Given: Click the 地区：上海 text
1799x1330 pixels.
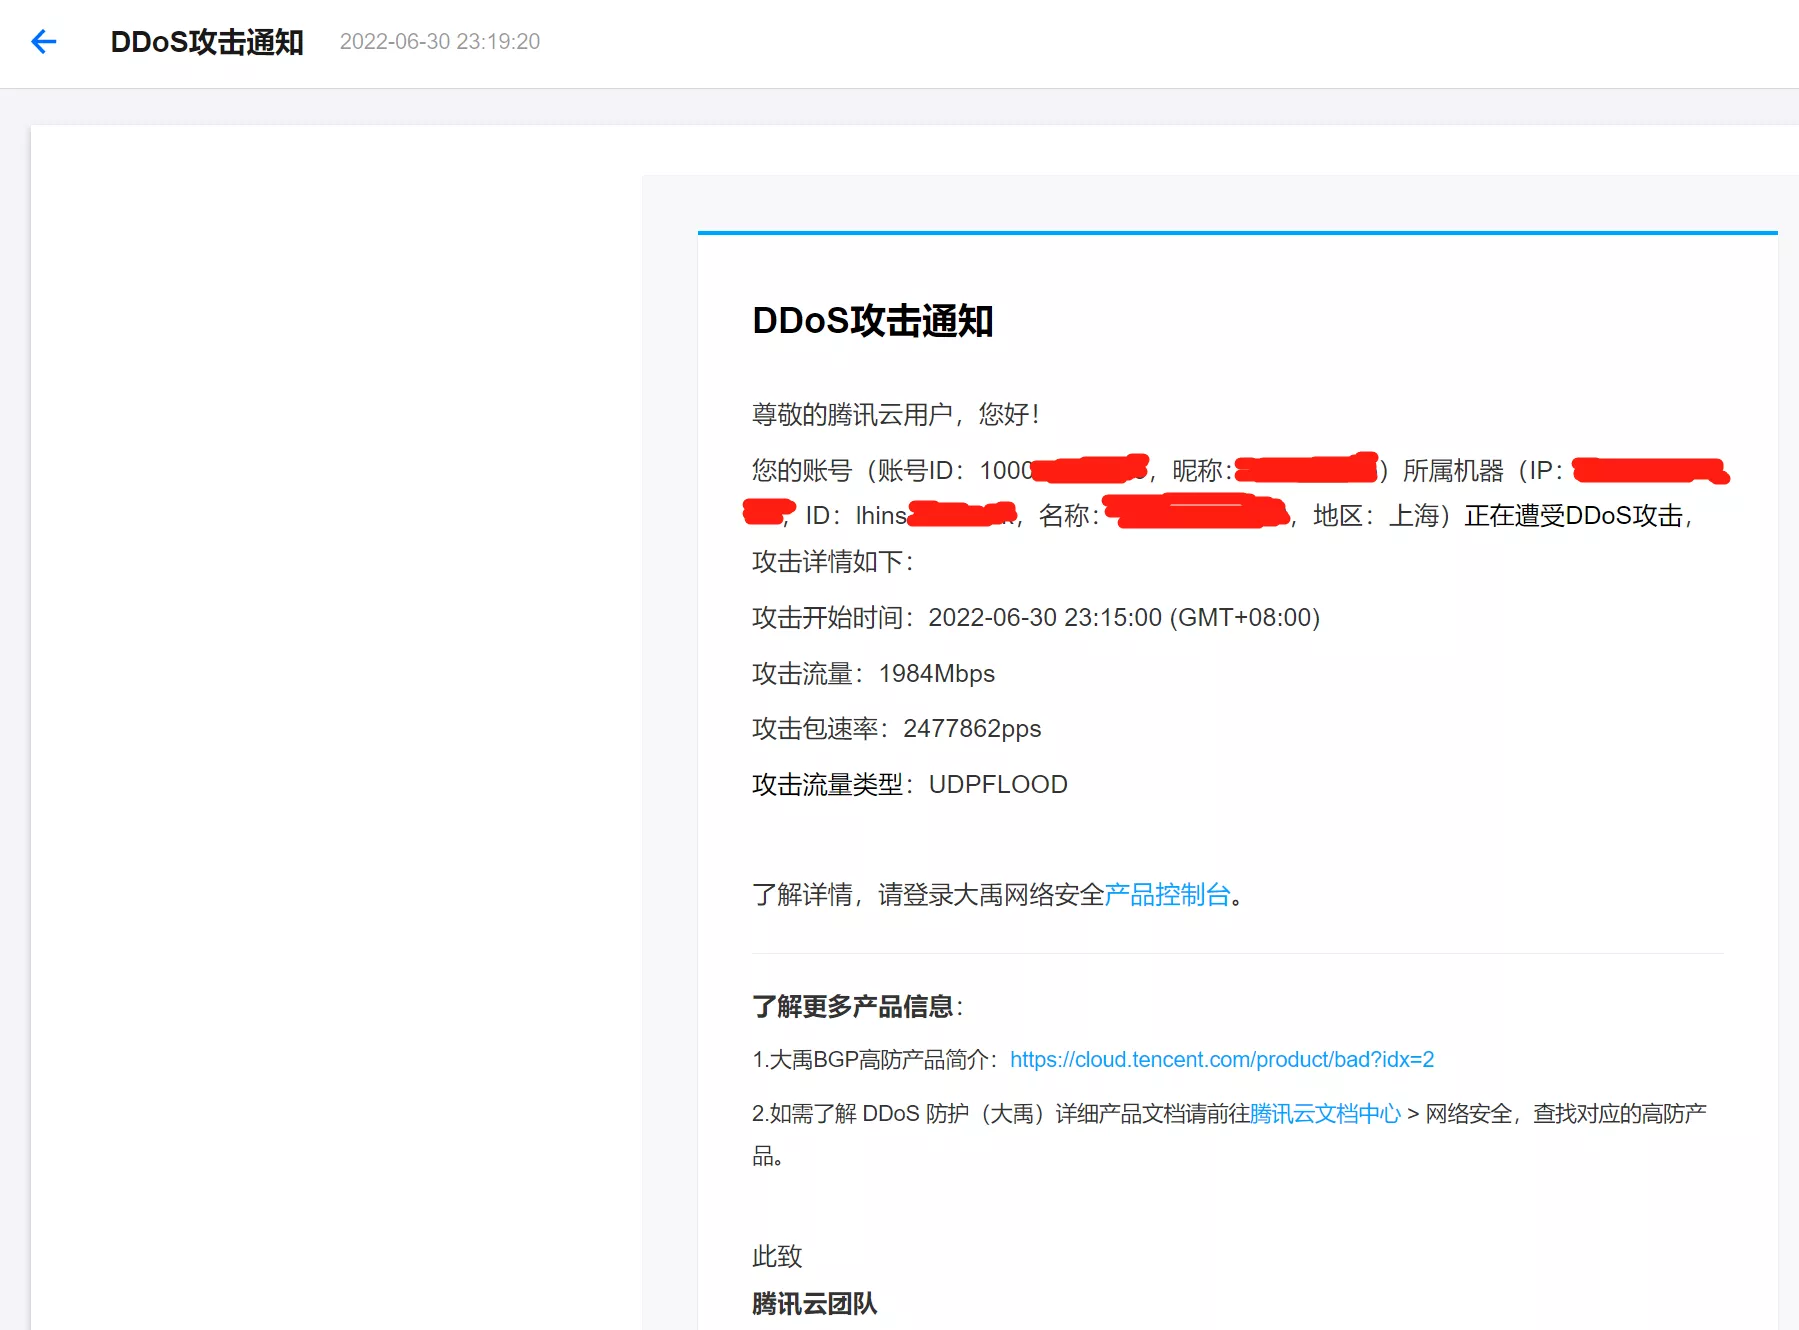Looking at the screenshot, I should pos(1376,516).
